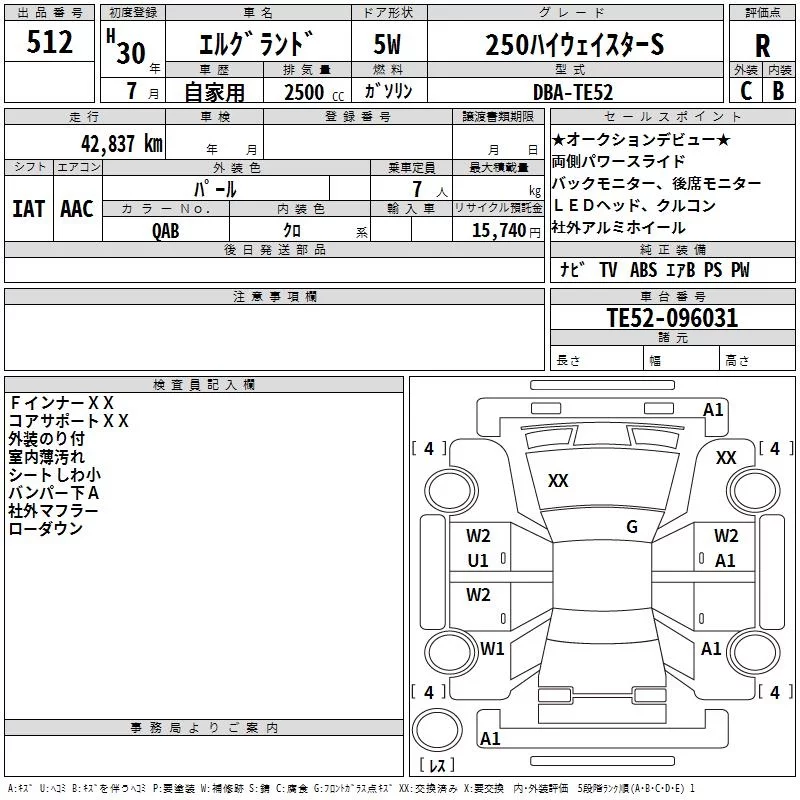Select the 高さ dimension label
The image size is (800, 800).
click(x=737, y=360)
